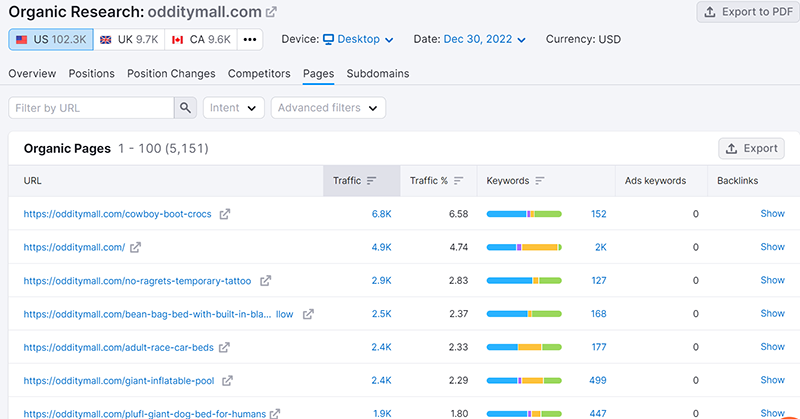
Task: Click the 6.8K traffic value
Action: (x=382, y=214)
